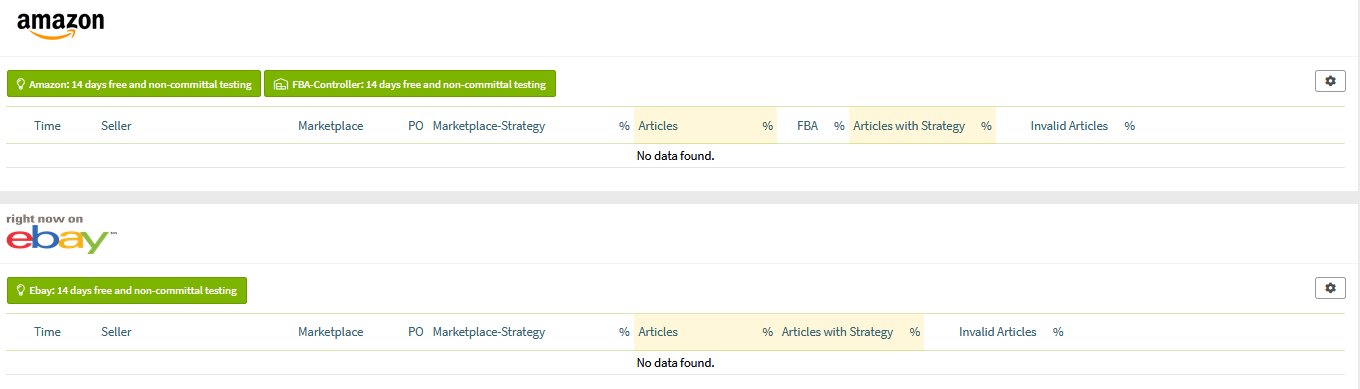This screenshot has width=1360, height=389.
Task: Click lightbulb icon on Amazon trial button
Action: (x=21, y=84)
